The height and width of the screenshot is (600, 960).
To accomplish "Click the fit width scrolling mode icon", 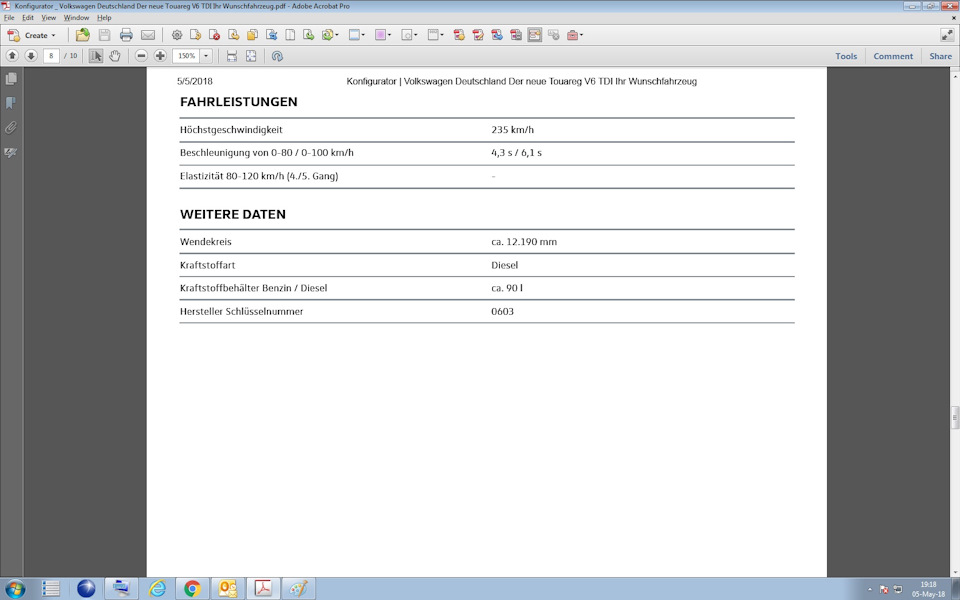I will click(231, 56).
